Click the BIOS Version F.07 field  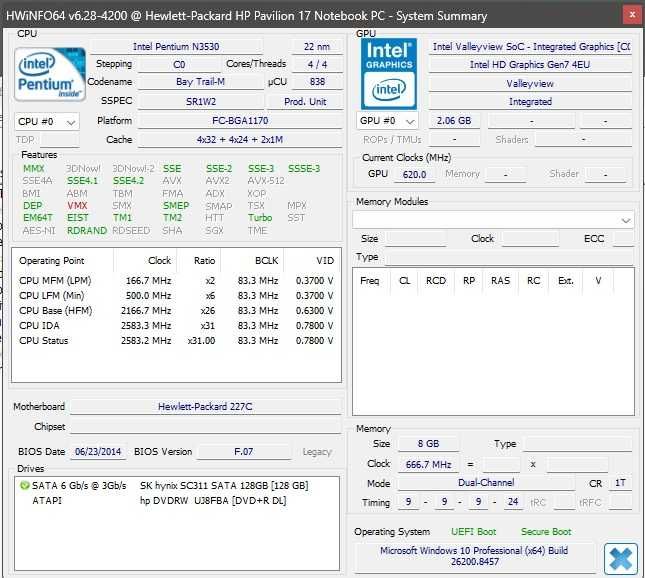coord(244,451)
